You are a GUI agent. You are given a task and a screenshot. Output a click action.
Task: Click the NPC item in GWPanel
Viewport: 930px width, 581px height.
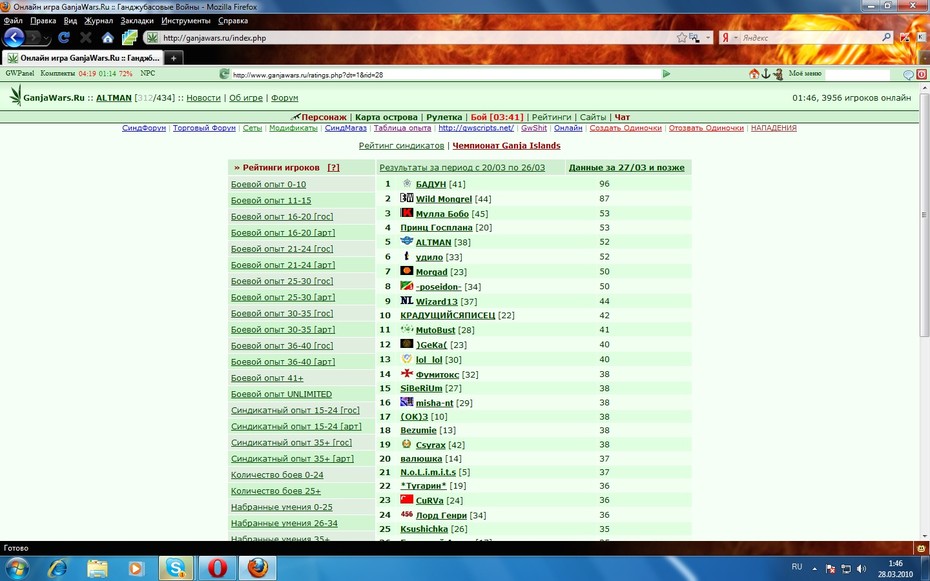[148, 74]
